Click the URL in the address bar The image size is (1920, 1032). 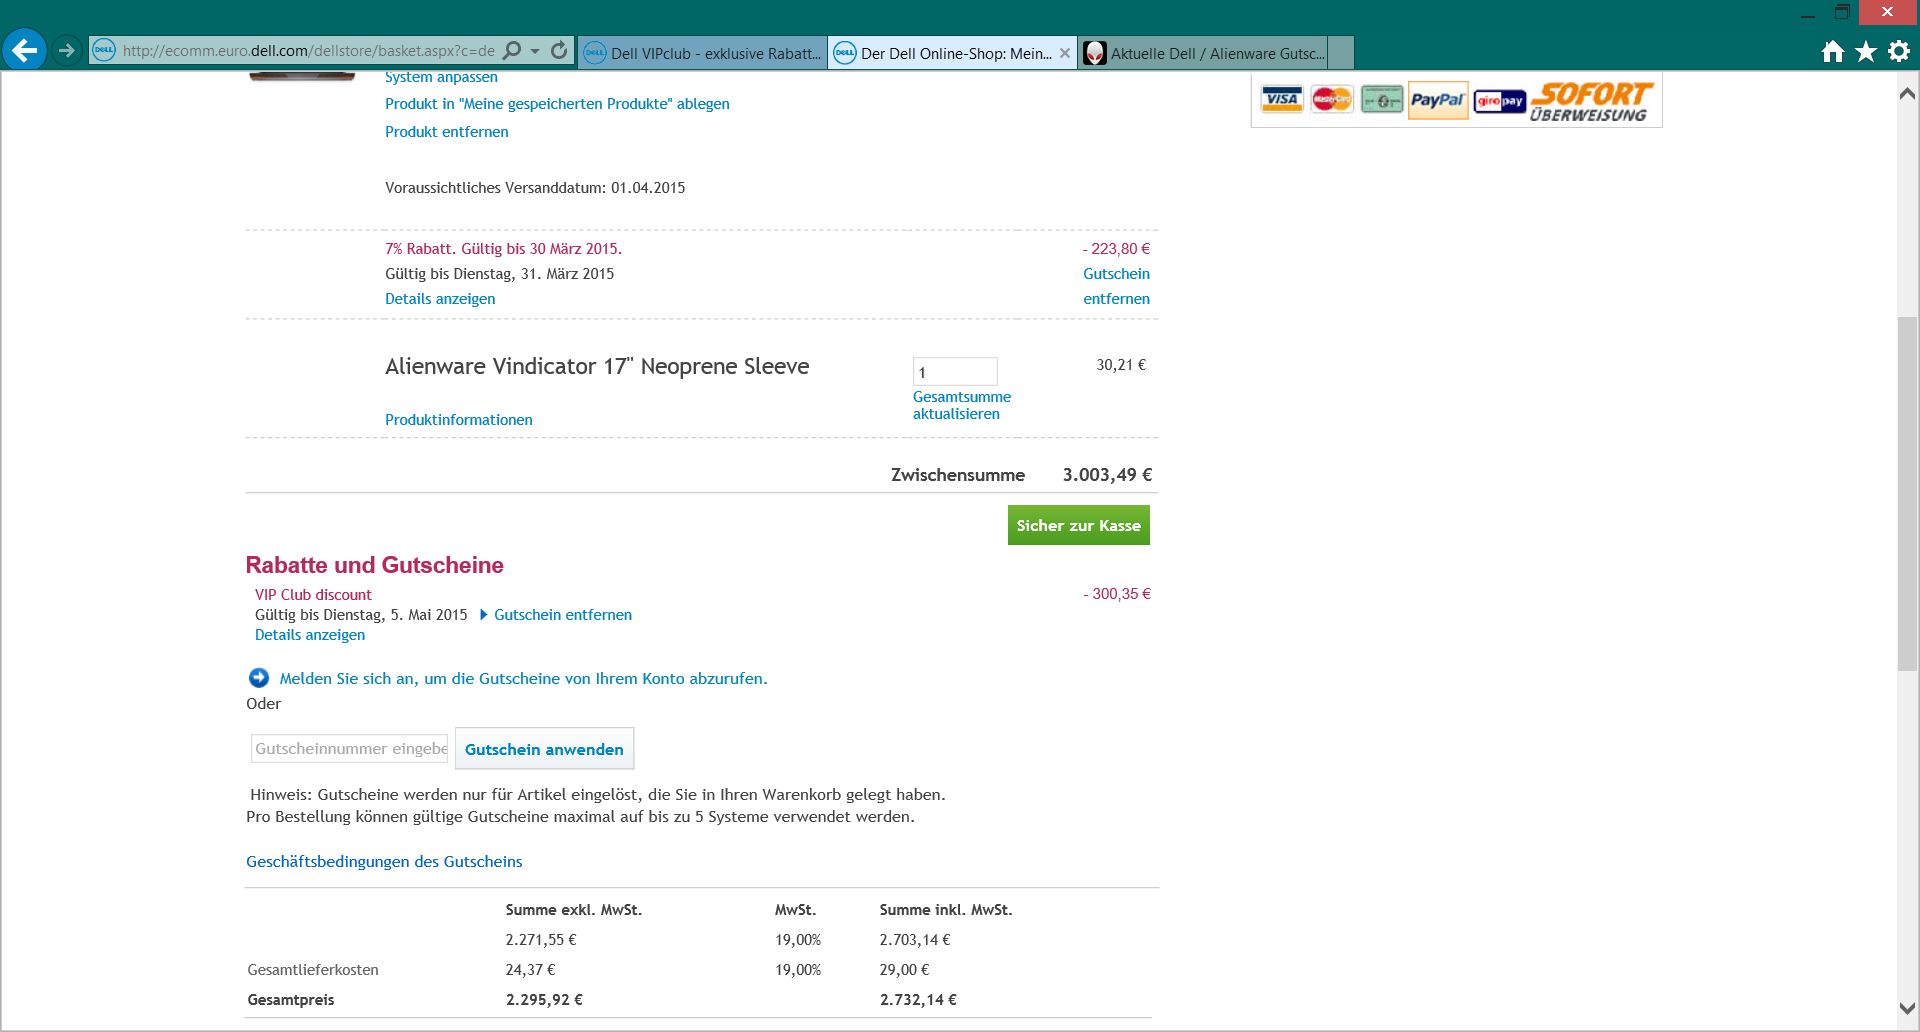pyautogui.click(x=308, y=51)
